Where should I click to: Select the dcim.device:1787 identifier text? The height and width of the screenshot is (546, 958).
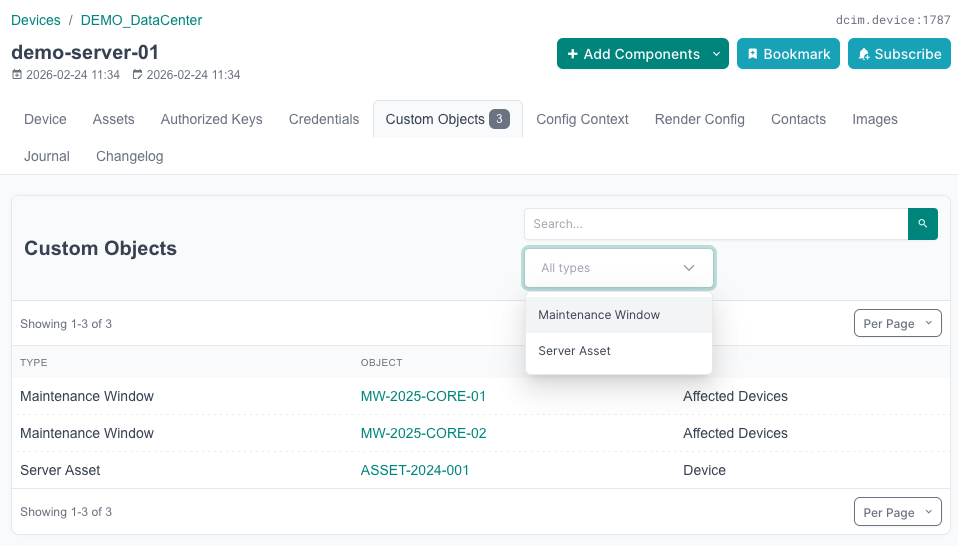893,20
